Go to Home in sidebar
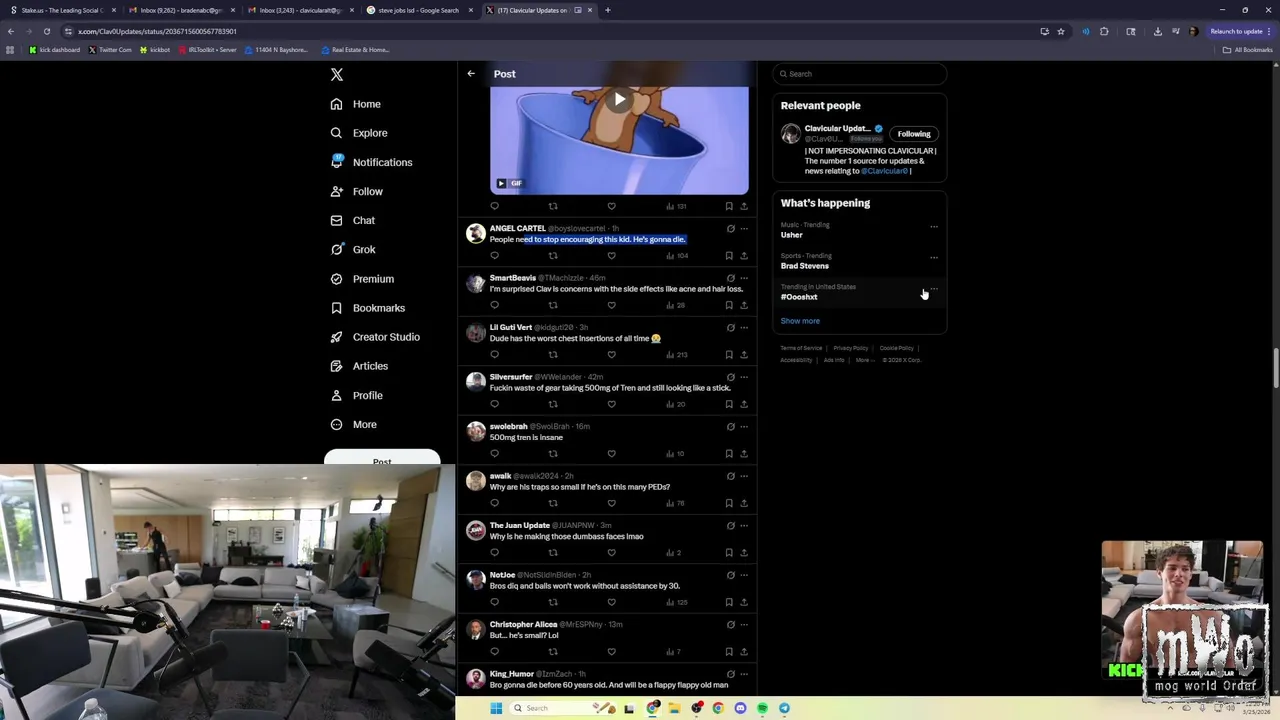Image resolution: width=1280 pixels, height=720 pixels. (x=356, y=104)
